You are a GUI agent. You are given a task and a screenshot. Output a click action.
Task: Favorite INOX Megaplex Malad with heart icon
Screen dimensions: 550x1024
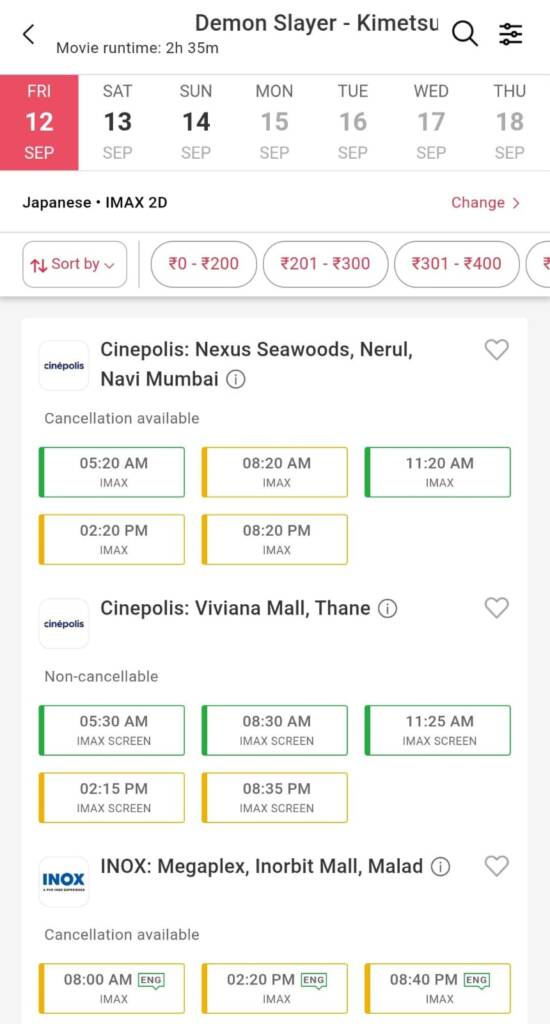pos(496,866)
